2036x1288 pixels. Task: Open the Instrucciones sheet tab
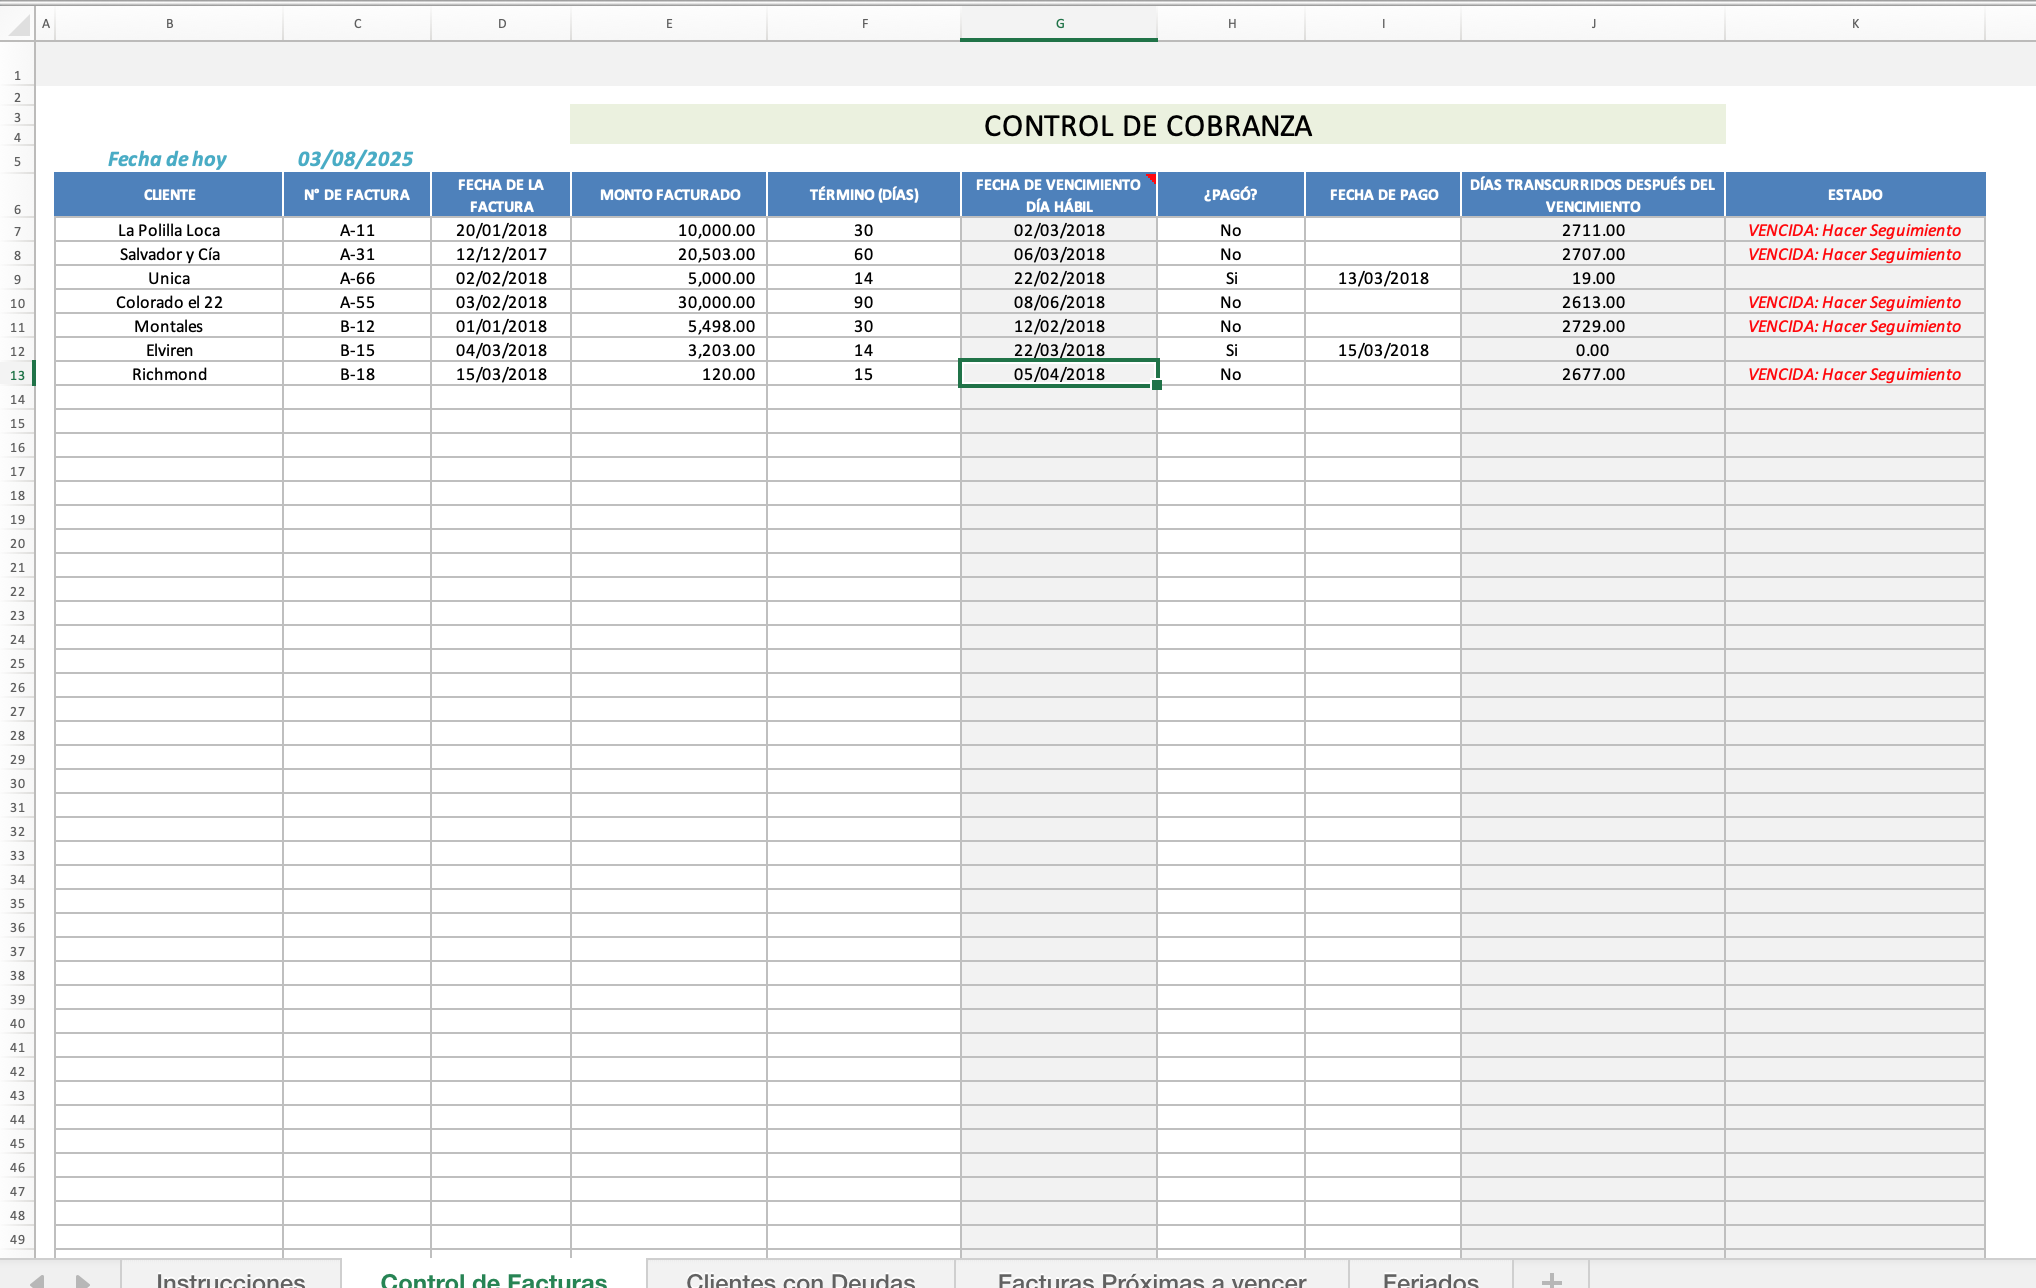[x=230, y=1279]
